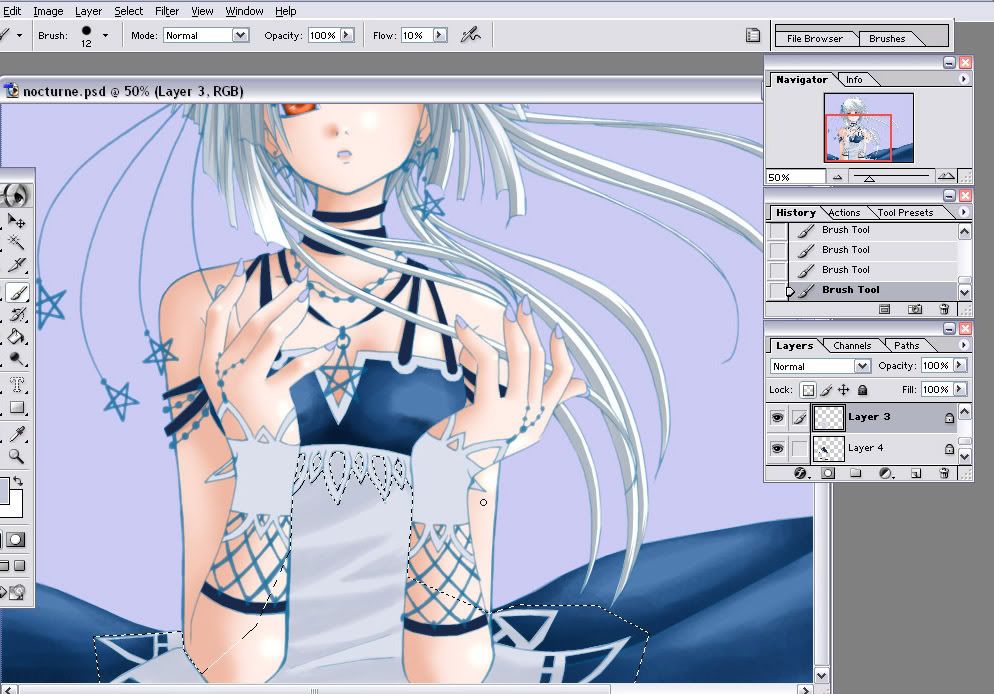This screenshot has height=694, width=994.
Task: Open the Navigator panel options menu
Action: (964, 79)
